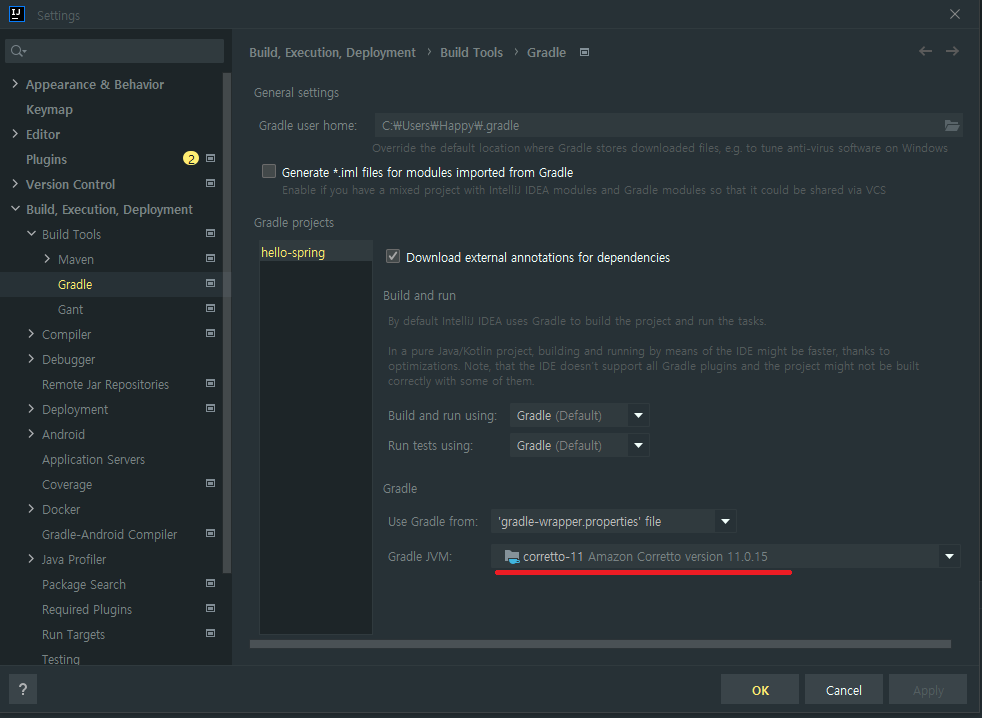Collapse Build, Execution, Deployment section
The height and width of the screenshot is (718, 982).
[15, 209]
